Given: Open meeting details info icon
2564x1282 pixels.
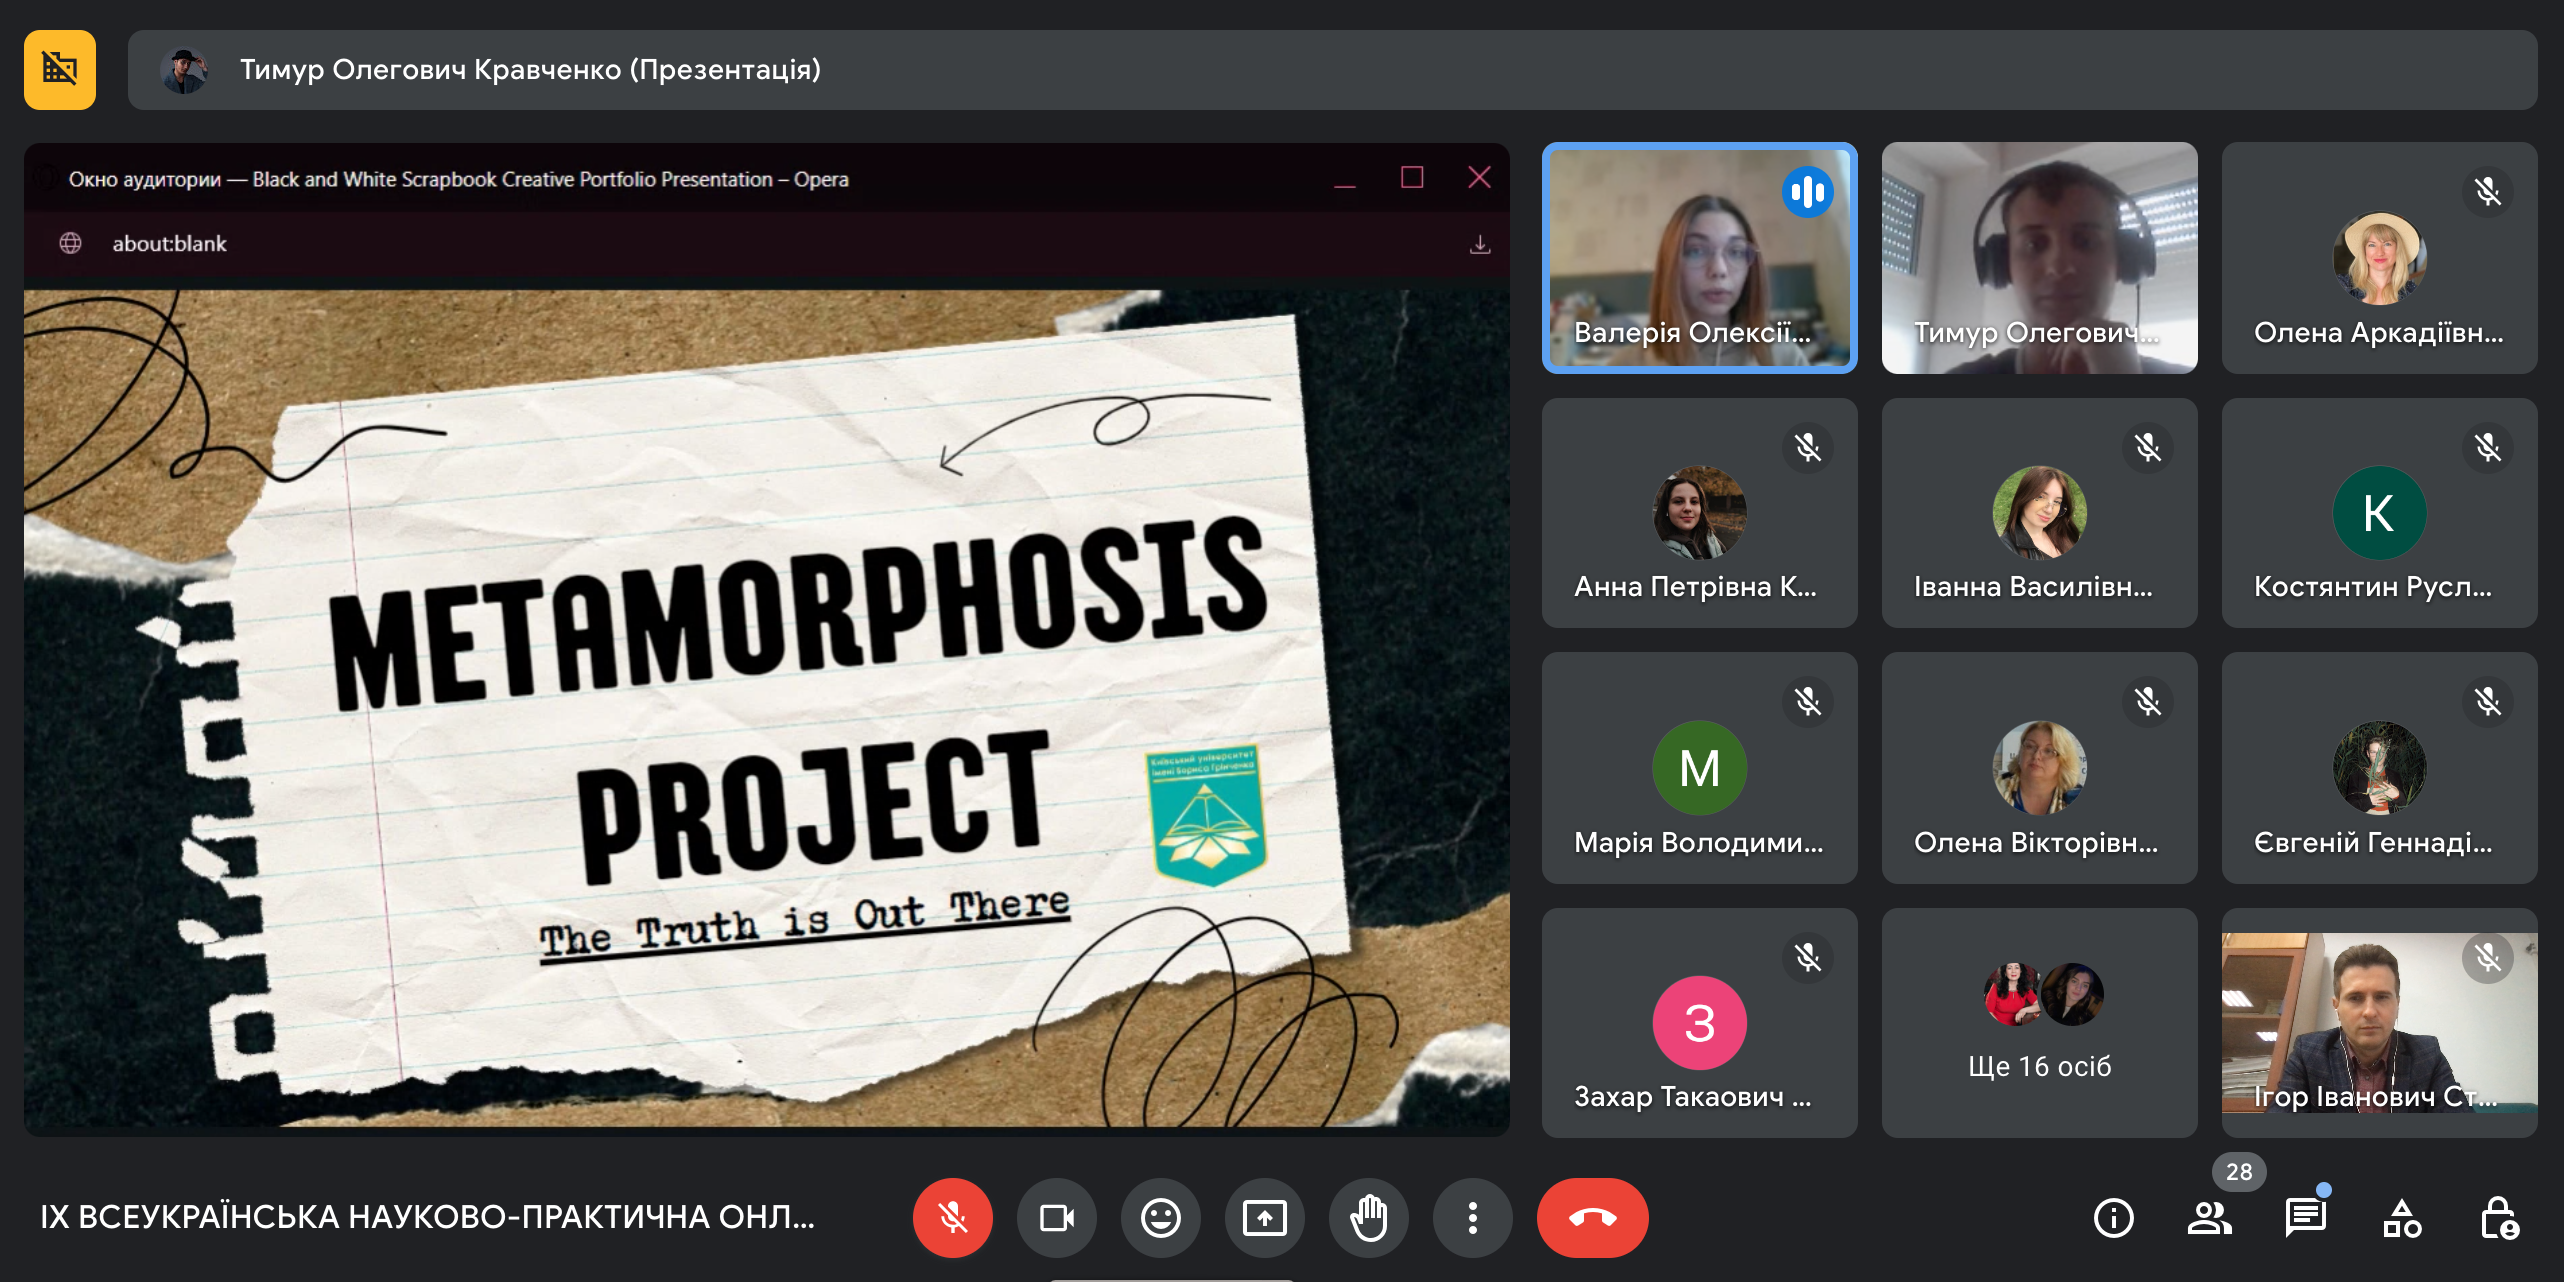Looking at the screenshot, I should click(2113, 1217).
